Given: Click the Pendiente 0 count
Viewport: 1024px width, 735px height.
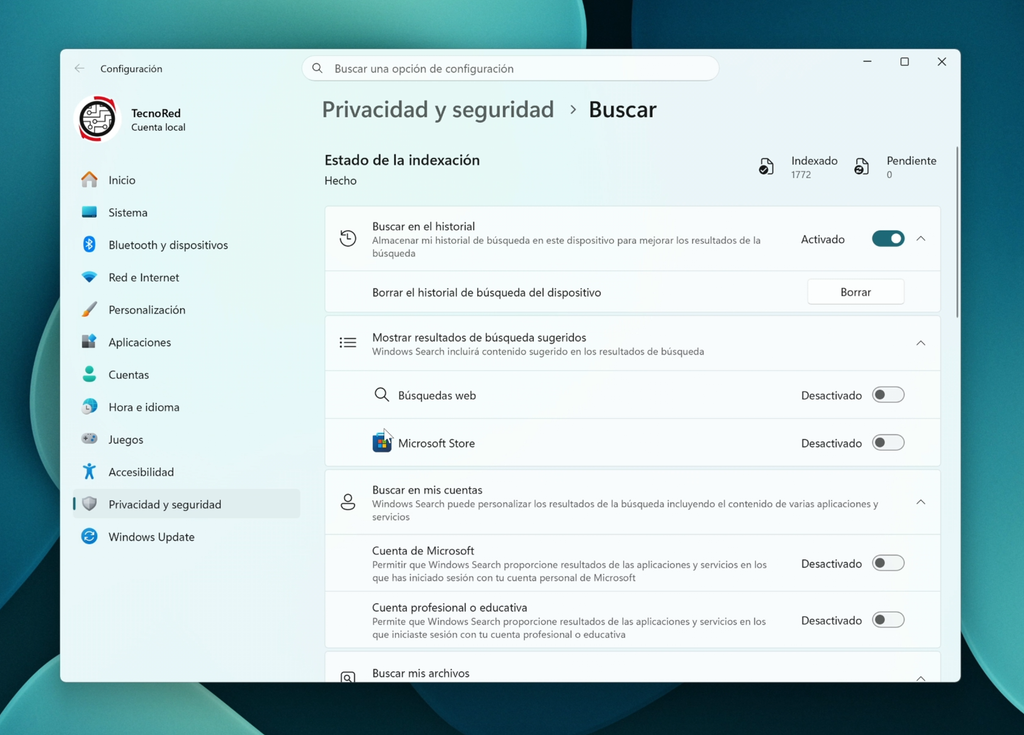Looking at the screenshot, I should point(889,175).
